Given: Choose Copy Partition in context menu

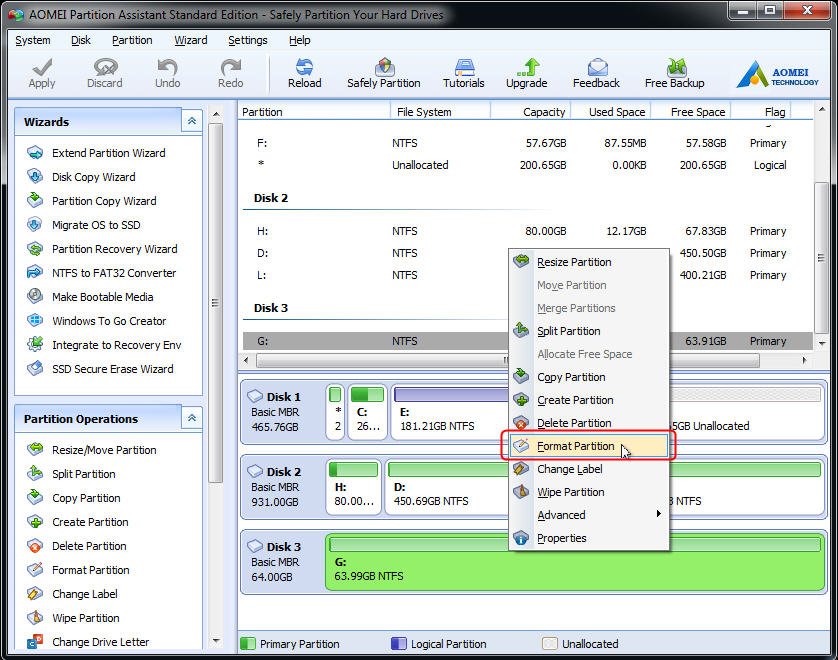Looking at the screenshot, I should click(x=589, y=377).
